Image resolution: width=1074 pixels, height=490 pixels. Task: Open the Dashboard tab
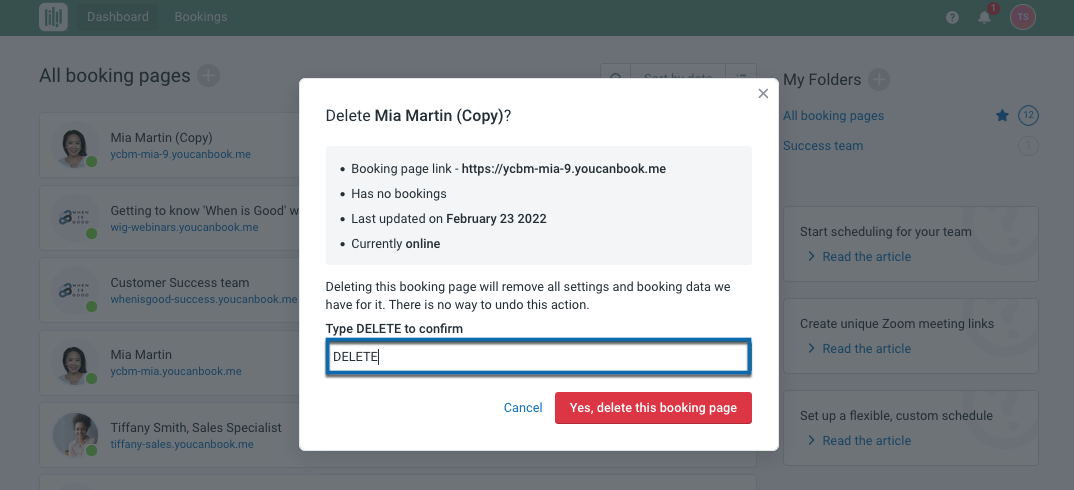[118, 17]
